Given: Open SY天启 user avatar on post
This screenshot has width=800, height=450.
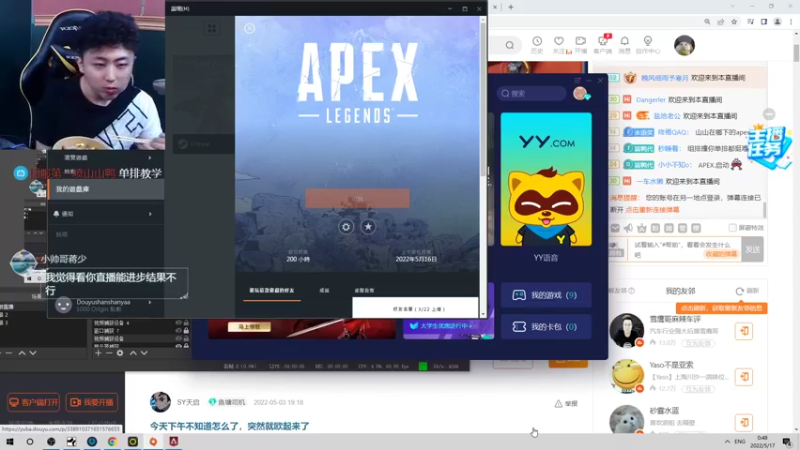Looking at the screenshot, I should tap(160, 402).
